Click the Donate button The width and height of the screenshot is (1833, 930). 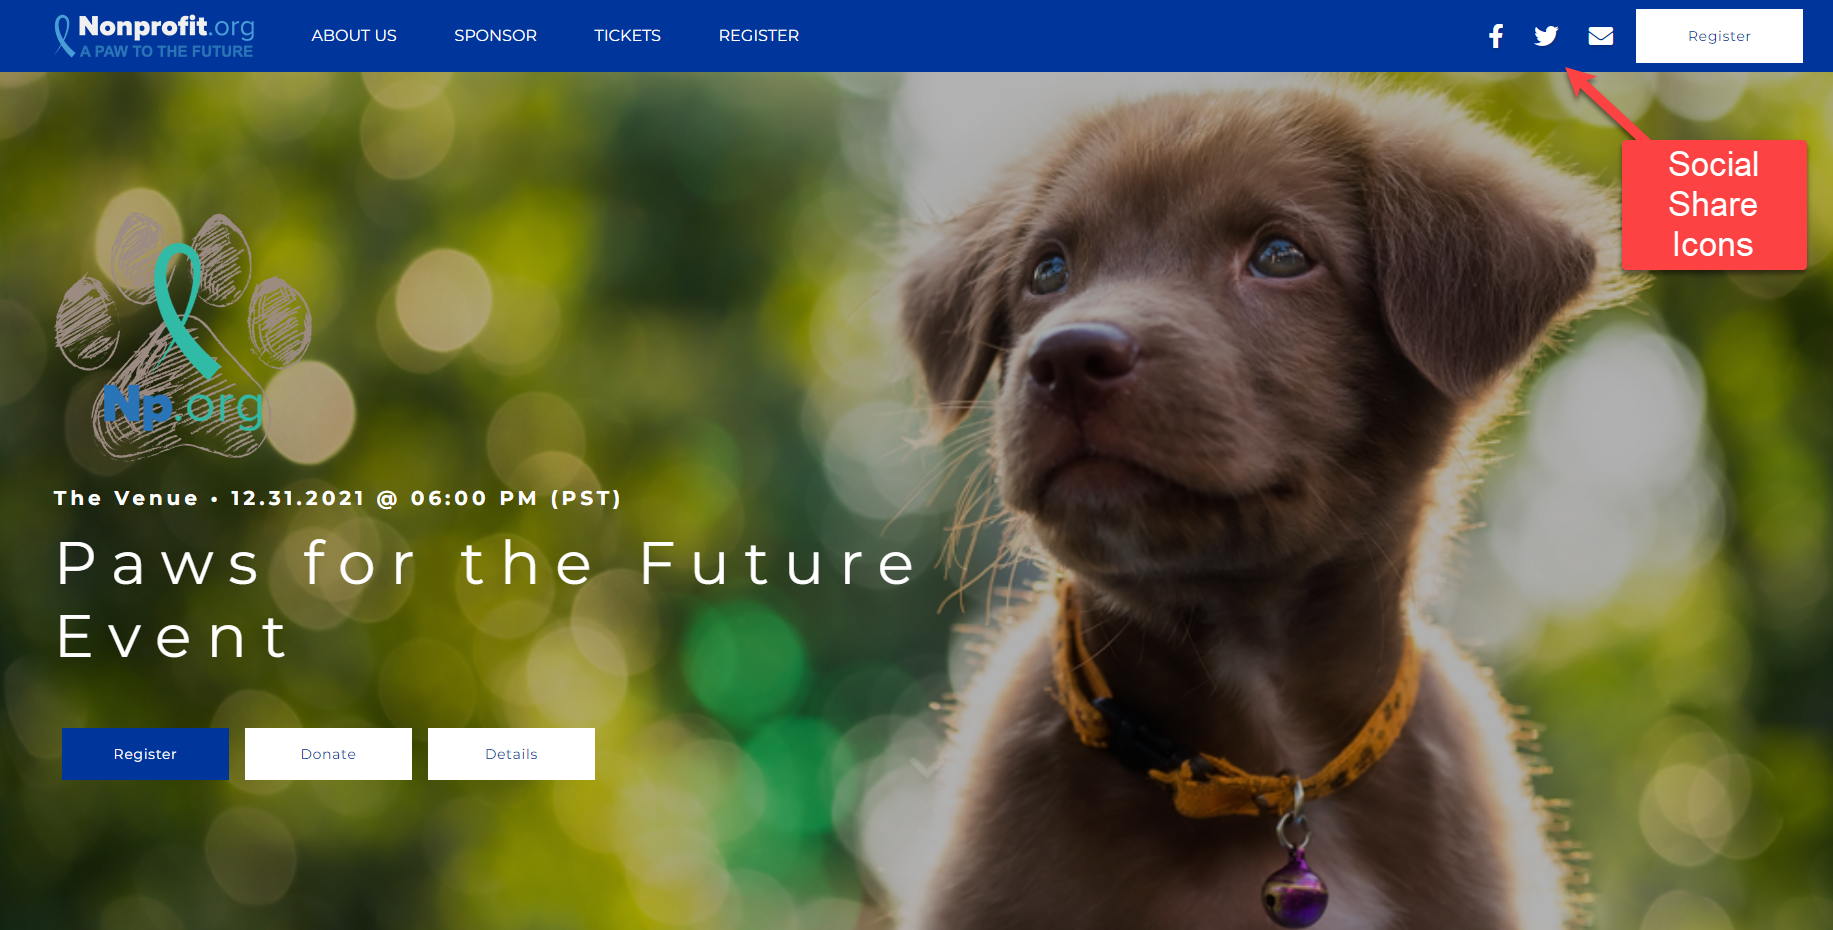point(328,754)
